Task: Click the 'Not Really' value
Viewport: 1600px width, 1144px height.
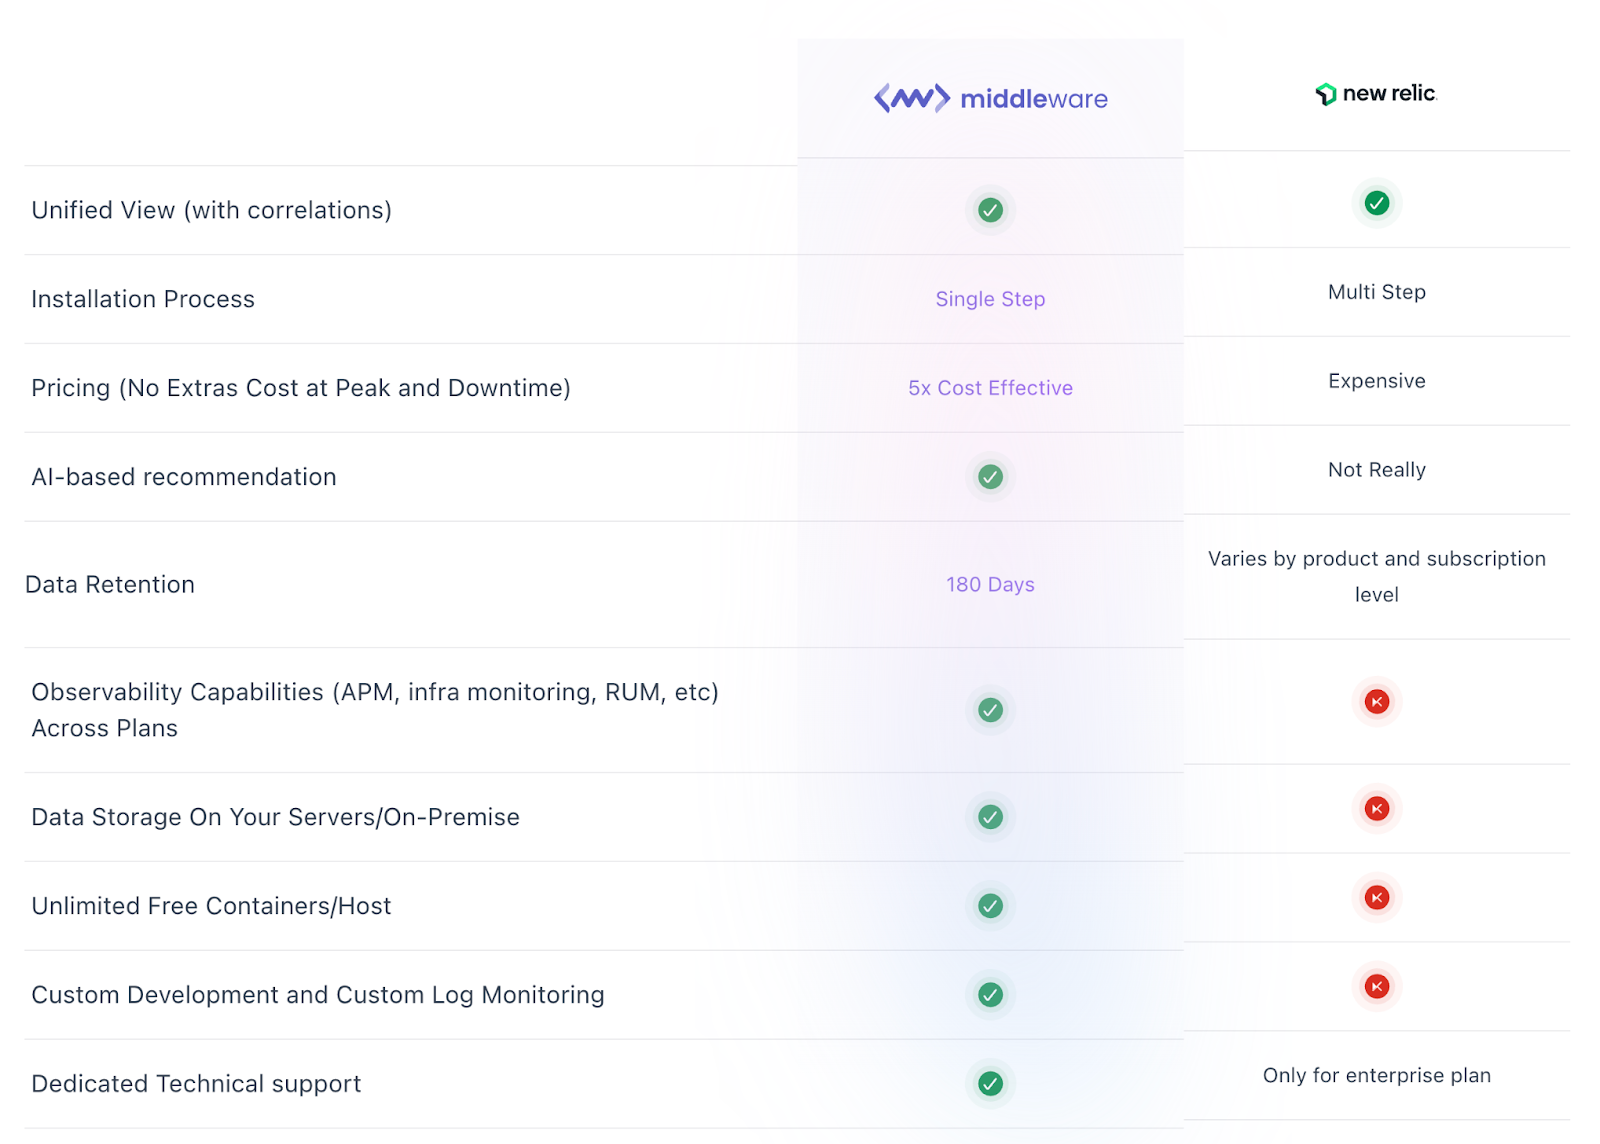Action: [1377, 470]
